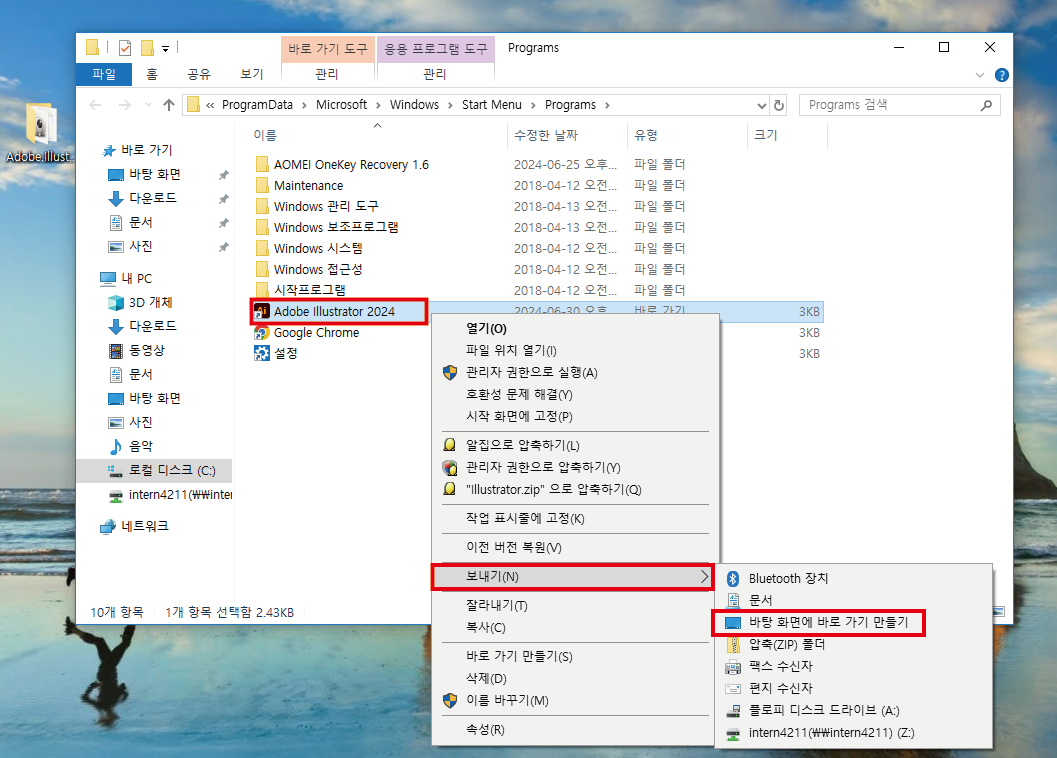The height and width of the screenshot is (758, 1057).
Task: Click the forward navigation arrow
Action: point(125,105)
